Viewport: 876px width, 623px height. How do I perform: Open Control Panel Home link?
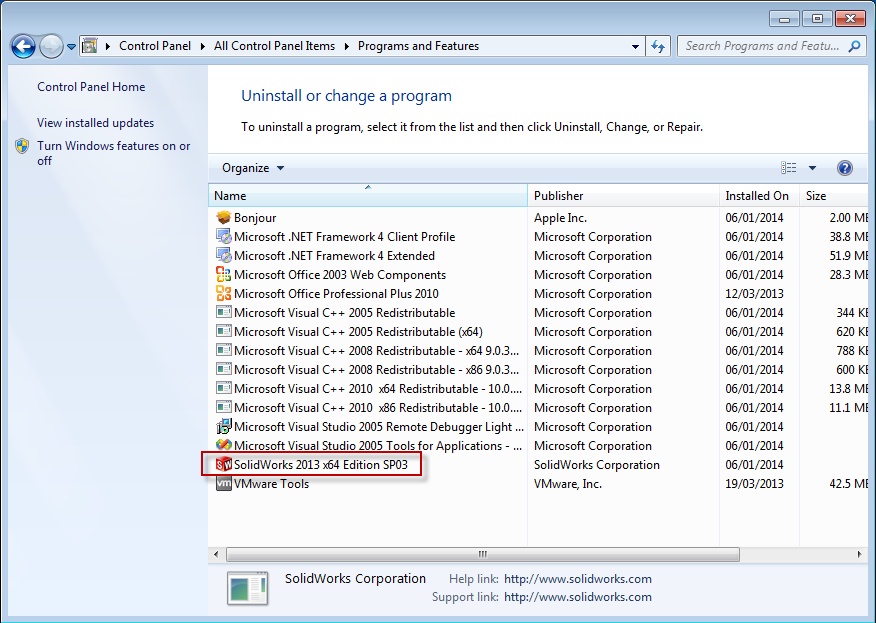point(91,87)
